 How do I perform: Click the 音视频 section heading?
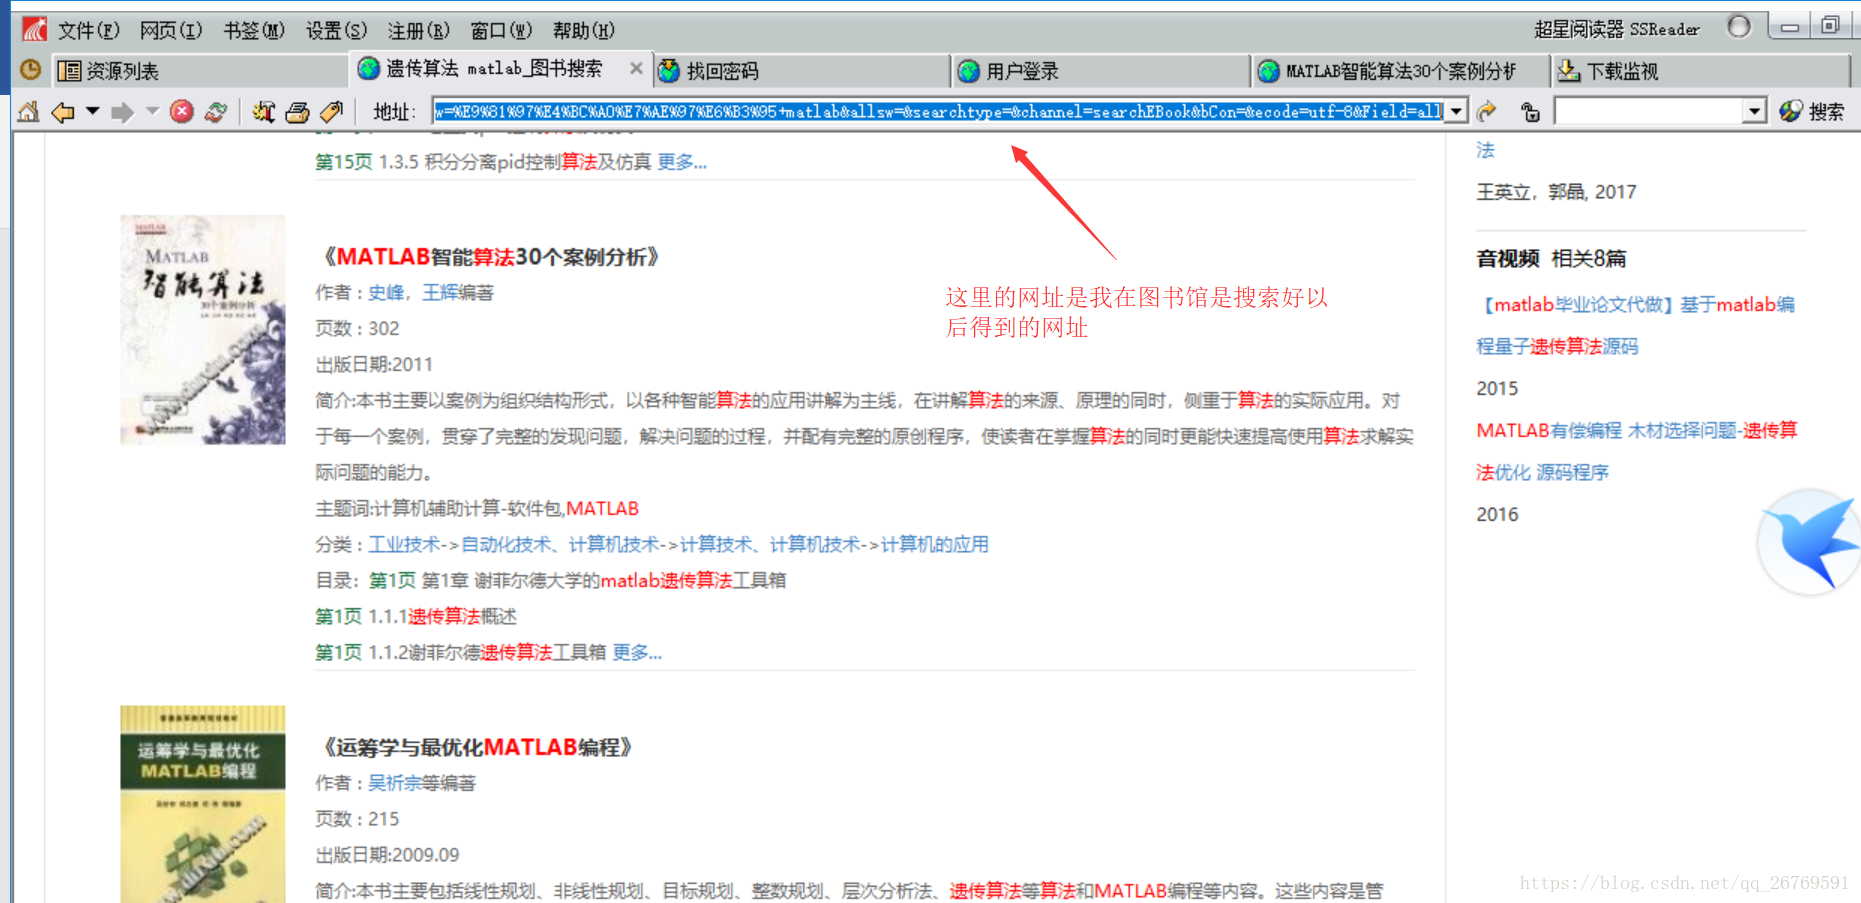[x=1507, y=258]
